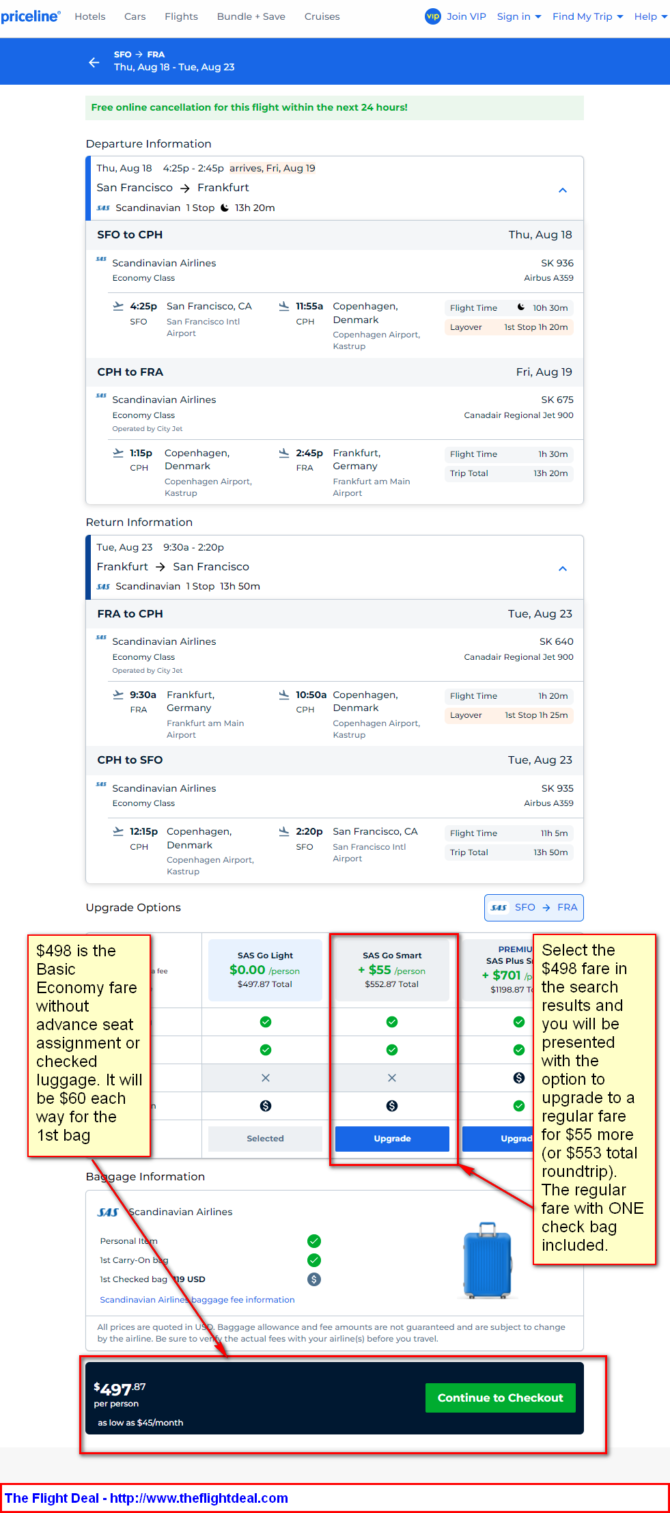
Task: Open the Hotels navigation item
Action: click(x=90, y=16)
